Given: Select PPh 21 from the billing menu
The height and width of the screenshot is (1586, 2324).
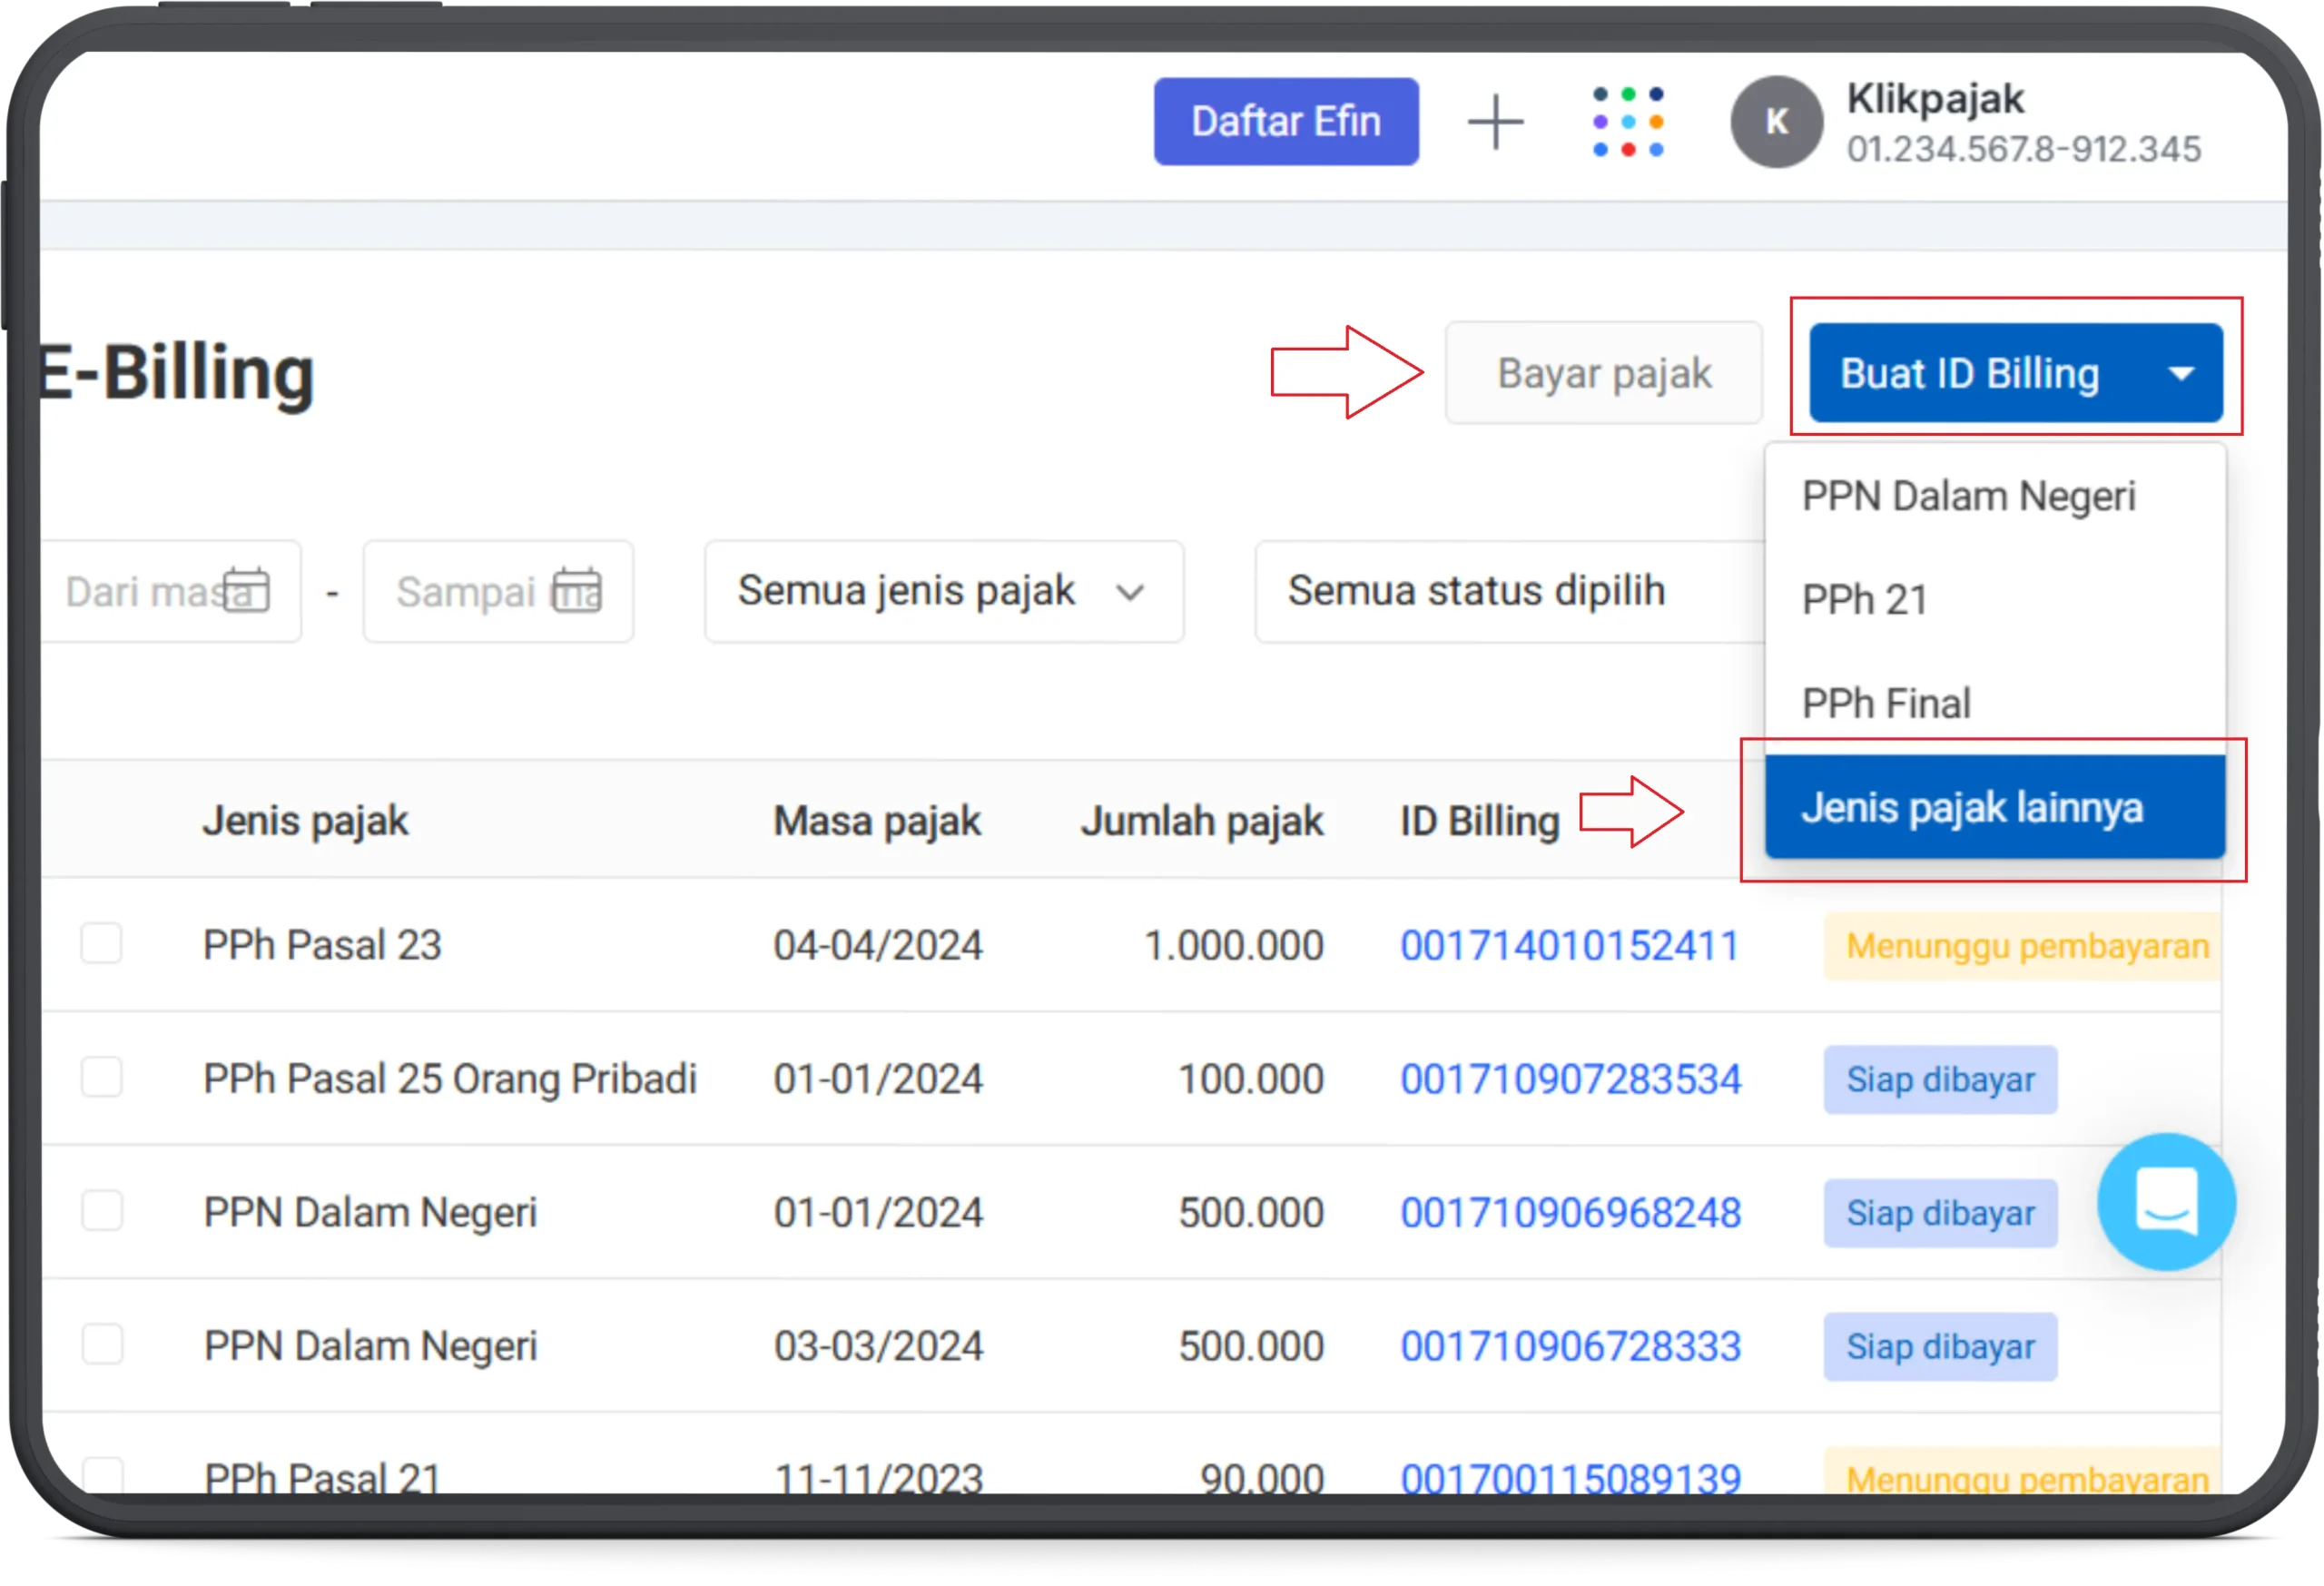Looking at the screenshot, I should click(x=1864, y=600).
